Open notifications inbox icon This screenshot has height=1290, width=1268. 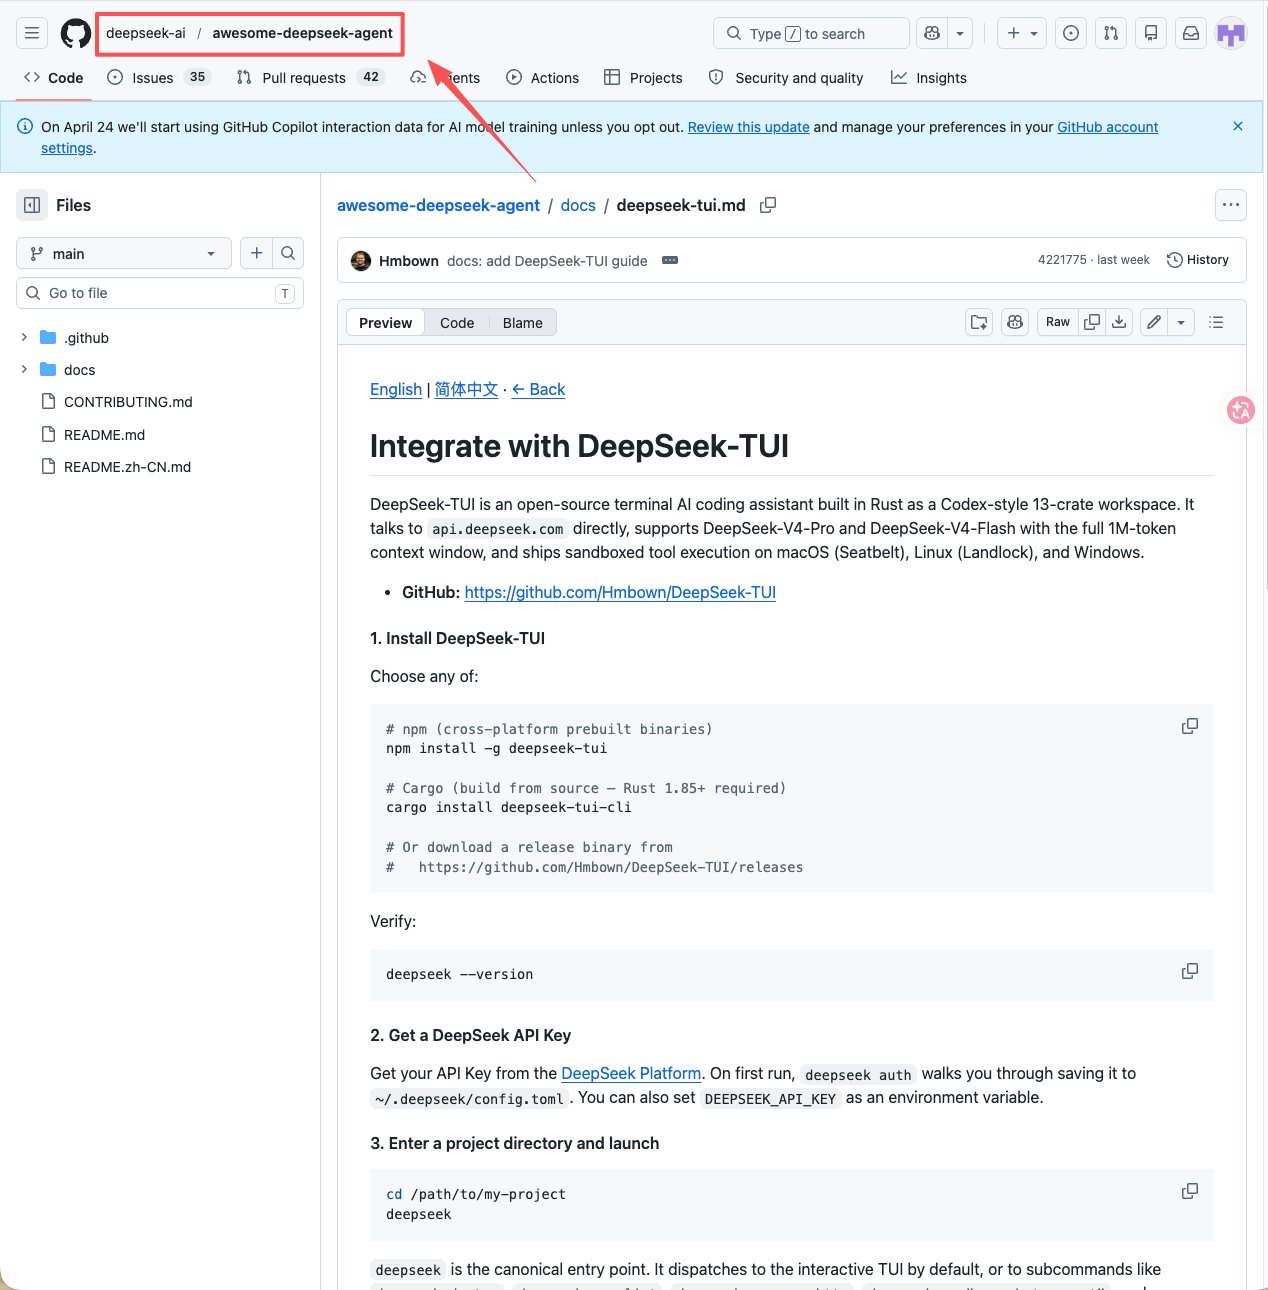click(1191, 33)
